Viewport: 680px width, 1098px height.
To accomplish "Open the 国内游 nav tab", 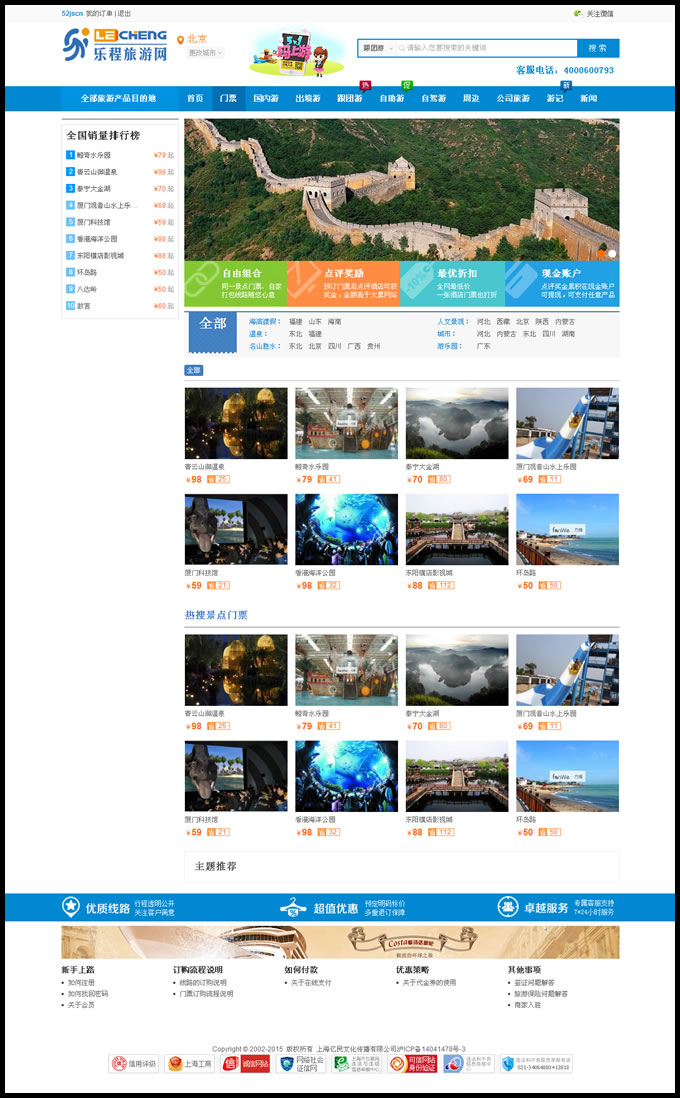I will pyautogui.click(x=266, y=98).
